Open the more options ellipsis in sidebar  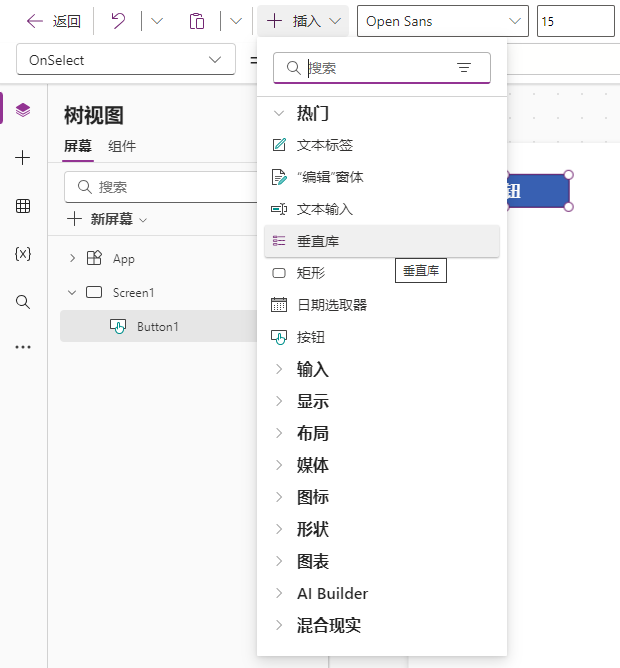click(x=23, y=347)
